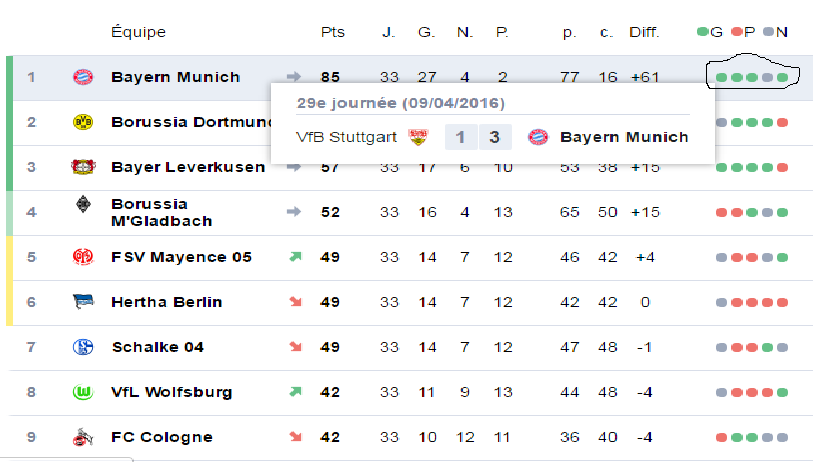
Task: Sort table by Diff. column header
Action: (644, 32)
